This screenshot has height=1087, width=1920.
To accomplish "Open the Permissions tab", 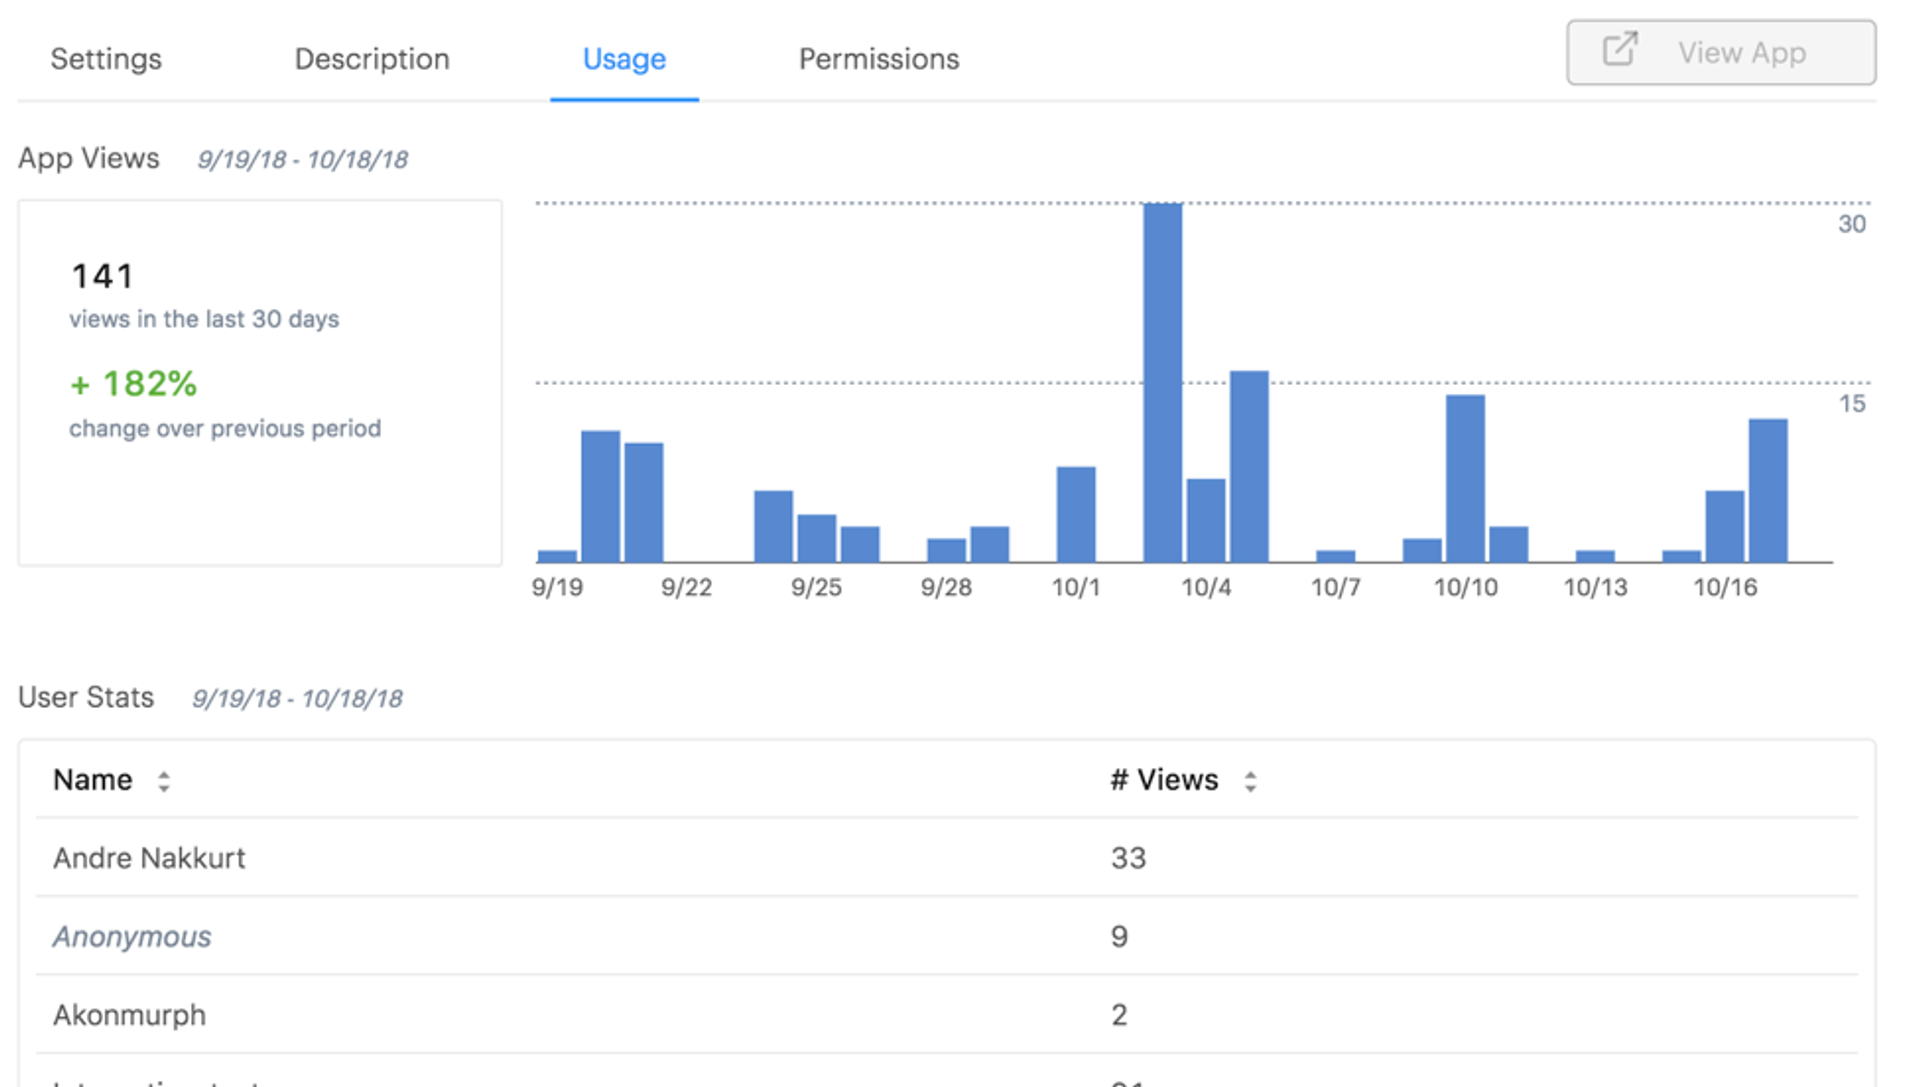I will (x=879, y=59).
